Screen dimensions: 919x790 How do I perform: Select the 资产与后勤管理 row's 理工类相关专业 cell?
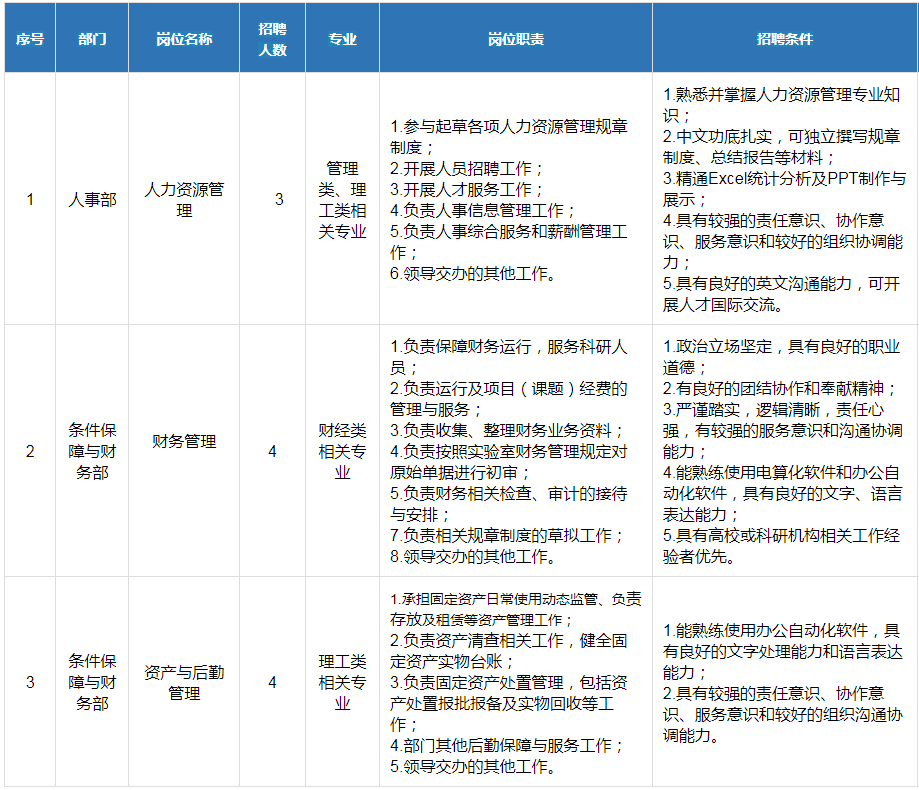[343, 682]
